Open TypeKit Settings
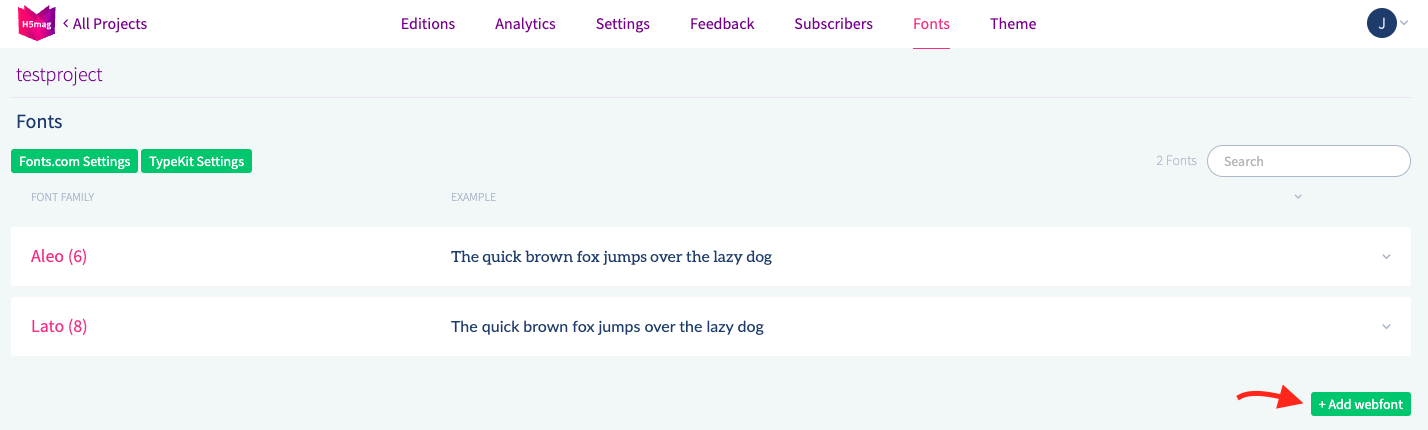Image resolution: width=1428 pixels, height=430 pixels. pos(196,161)
